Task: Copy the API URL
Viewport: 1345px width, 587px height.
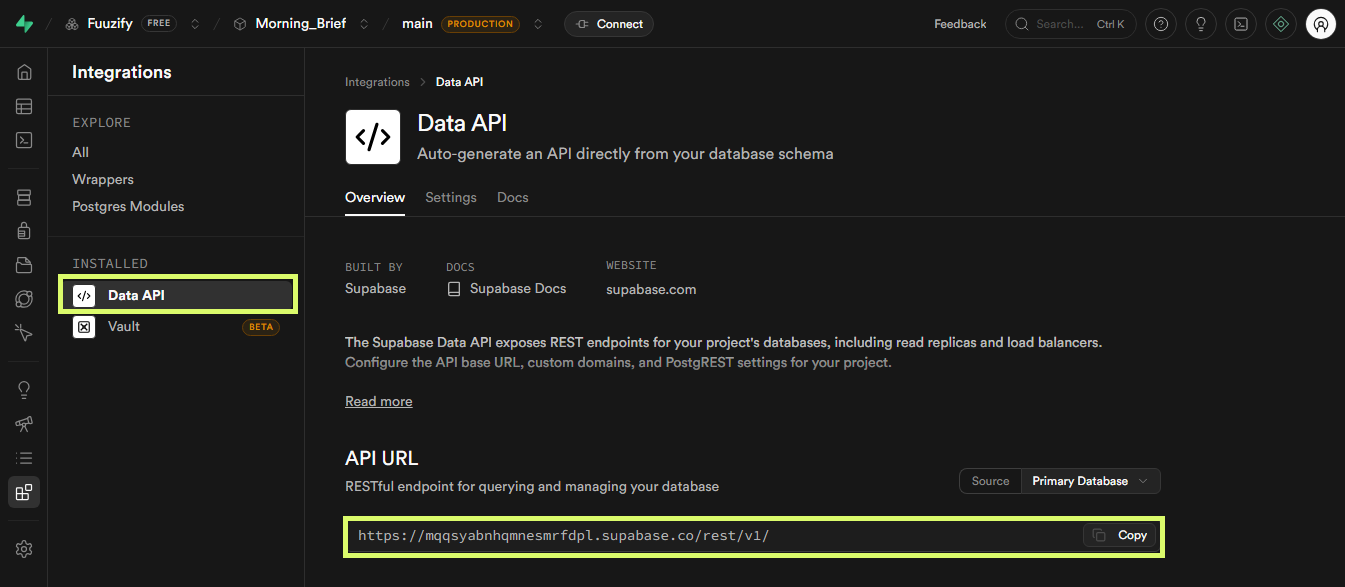Action: tap(1119, 535)
